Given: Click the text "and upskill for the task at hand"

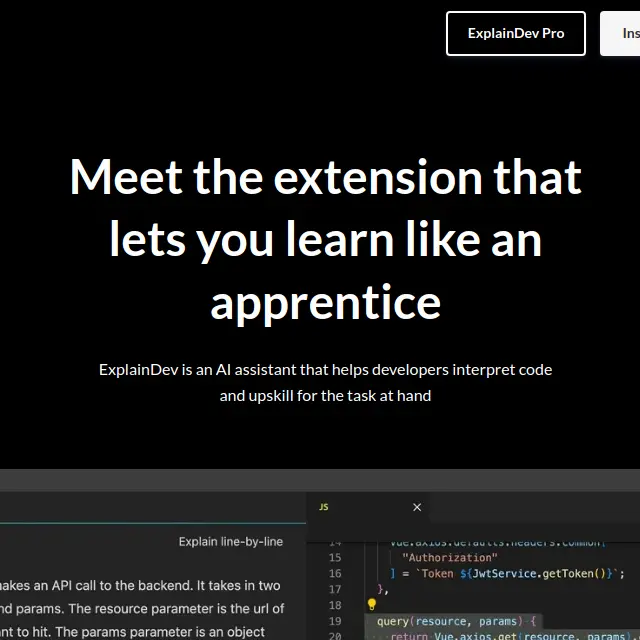Looking at the screenshot, I should point(325,396).
